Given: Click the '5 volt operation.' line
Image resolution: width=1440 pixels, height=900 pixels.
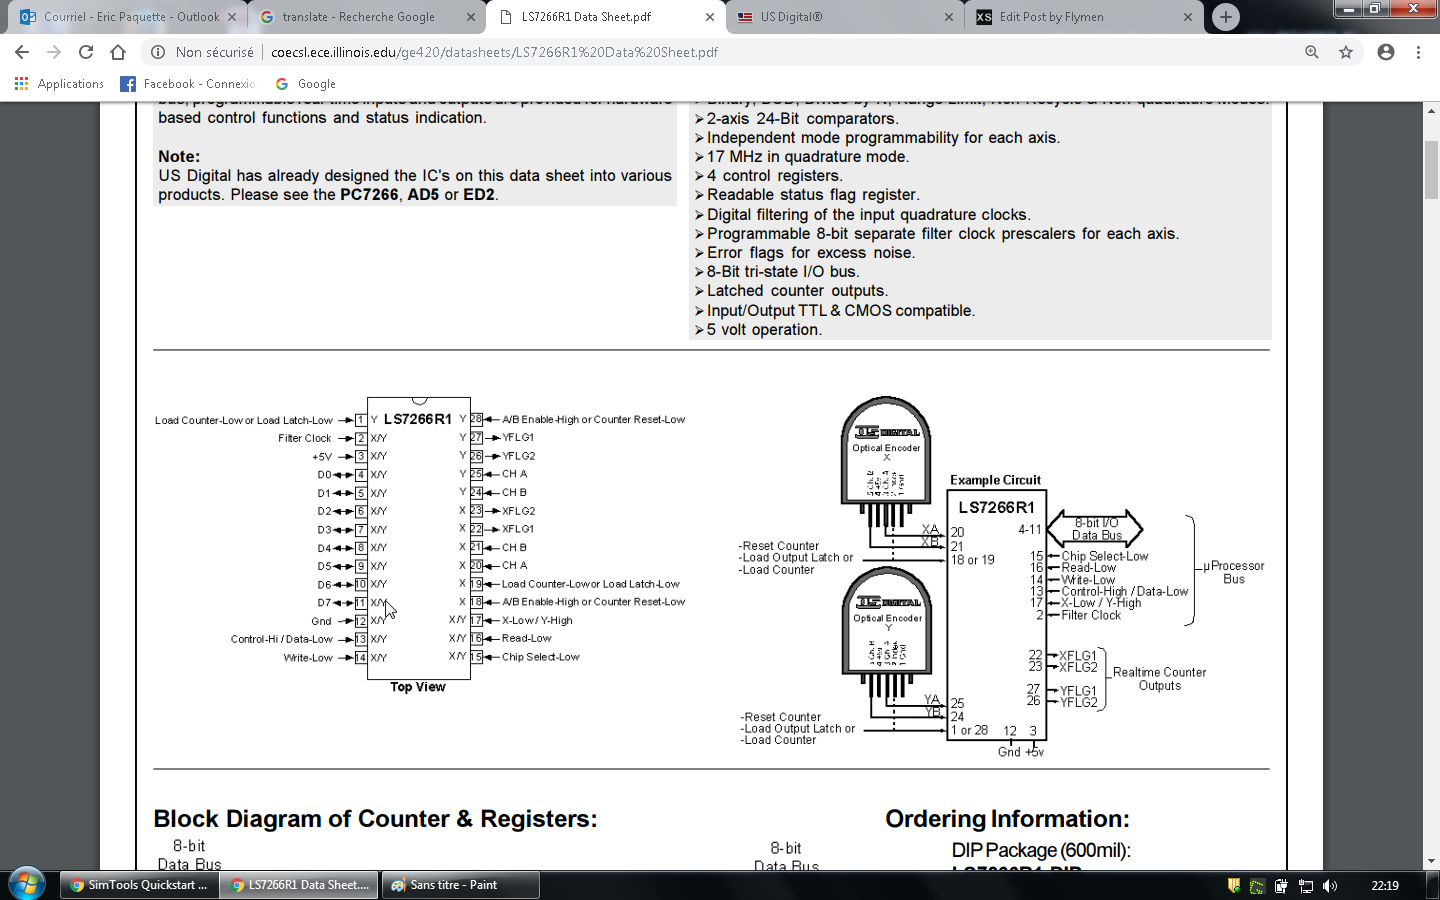Looking at the screenshot, I should coord(765,330).
